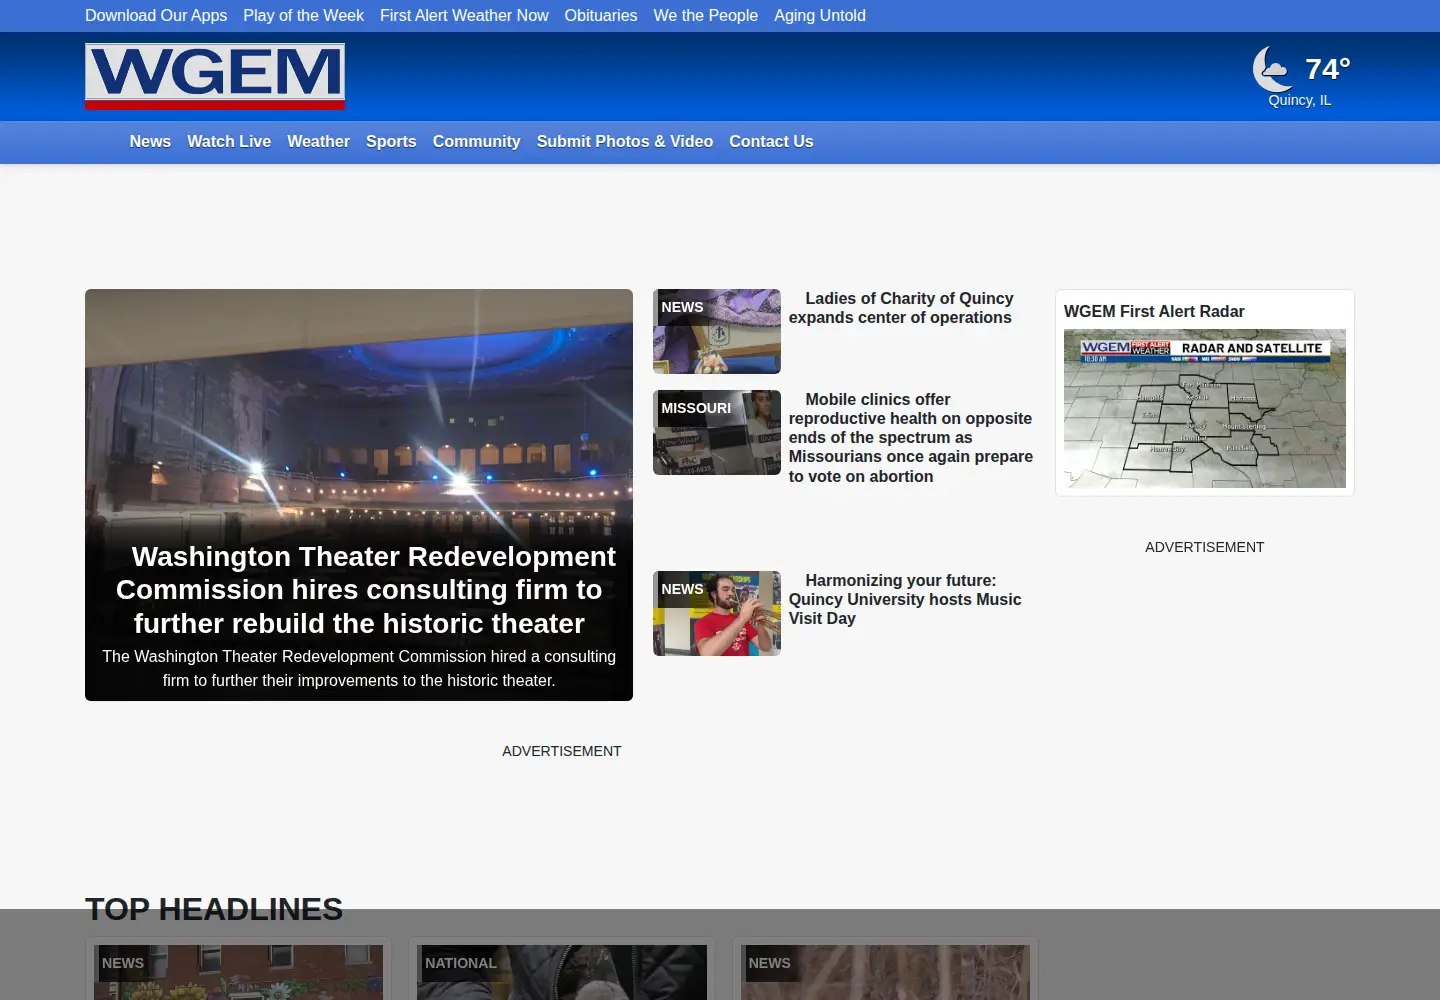This screenshot has width=1440, height=1000.
Task: Open Aging Untold link
Action: 820,16
